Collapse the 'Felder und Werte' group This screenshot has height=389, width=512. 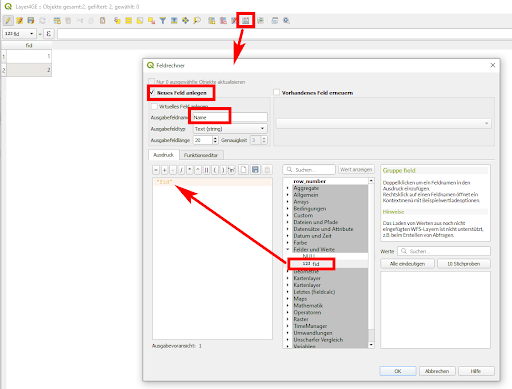point(288,249)
